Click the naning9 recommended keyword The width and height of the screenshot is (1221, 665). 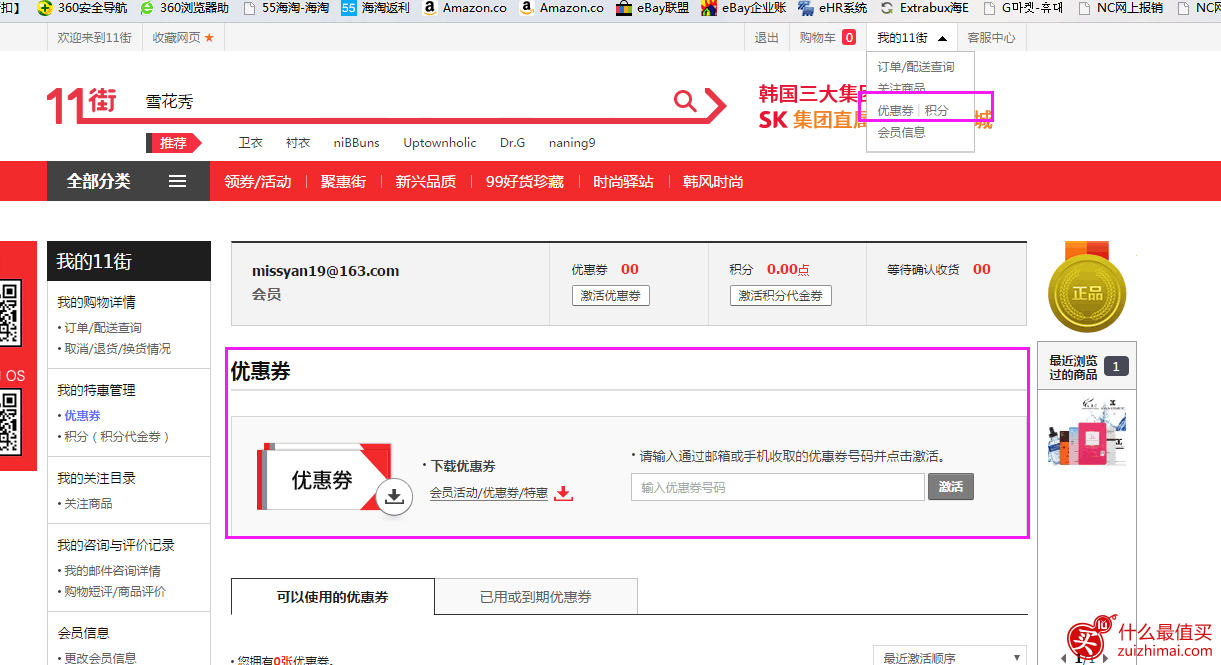point(572,143)
